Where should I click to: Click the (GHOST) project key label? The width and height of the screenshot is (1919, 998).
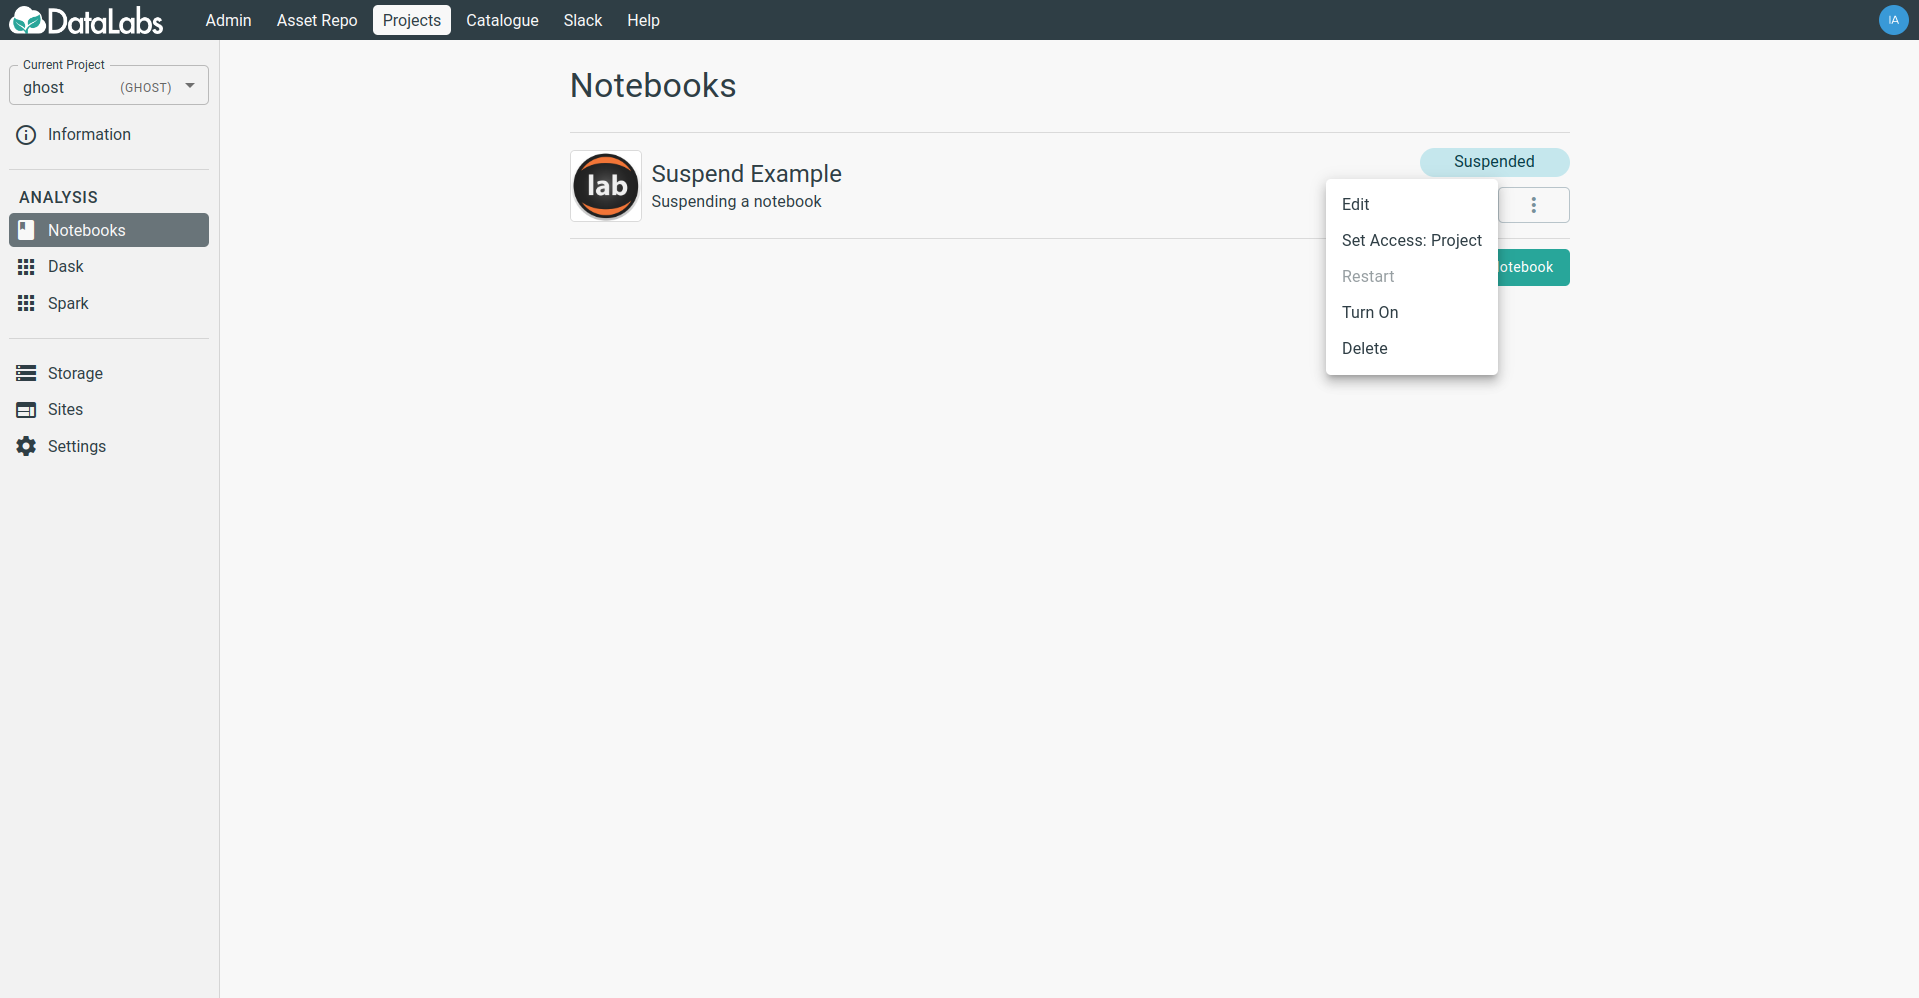coord(146,88)
